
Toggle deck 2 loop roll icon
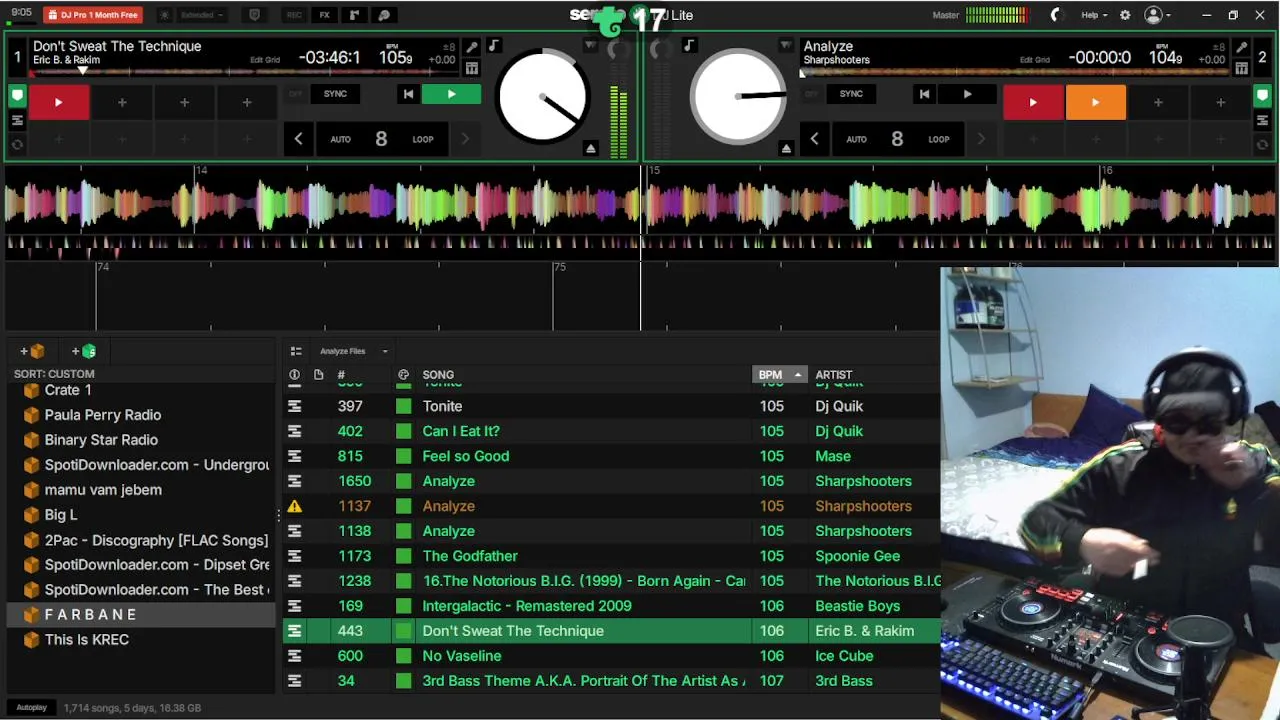[1262, 144]
